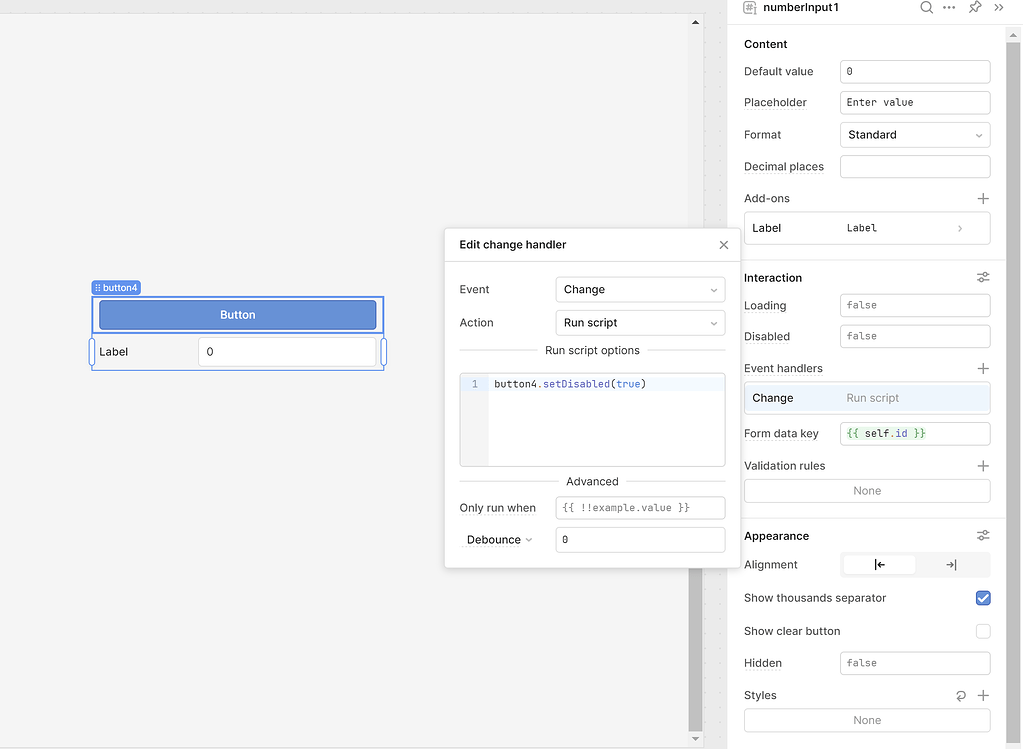Add a validation rule via its plus icon
The image size is (1023, 749).
tap(984, 465)
